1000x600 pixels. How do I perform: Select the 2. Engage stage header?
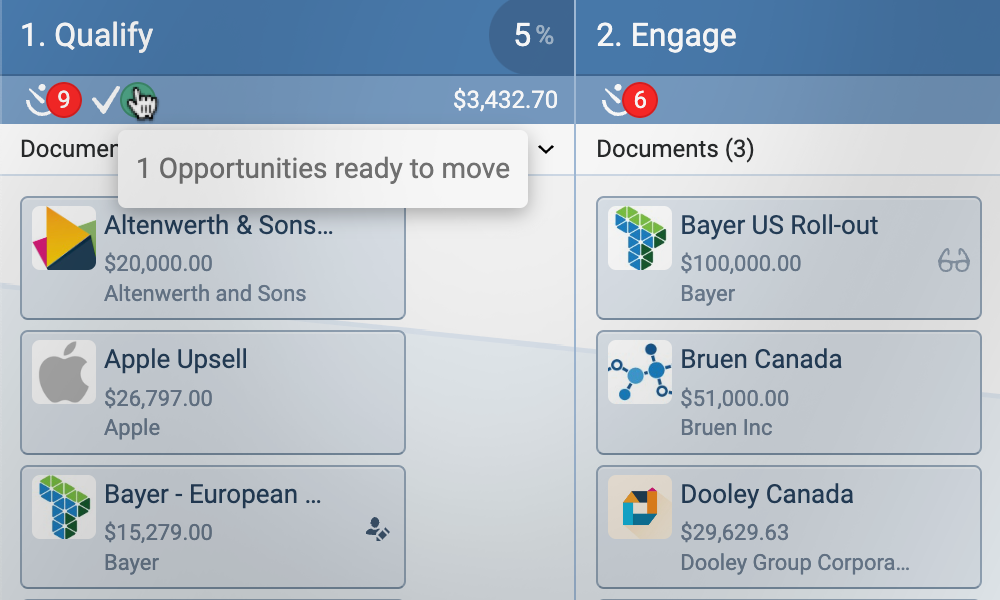666,36
